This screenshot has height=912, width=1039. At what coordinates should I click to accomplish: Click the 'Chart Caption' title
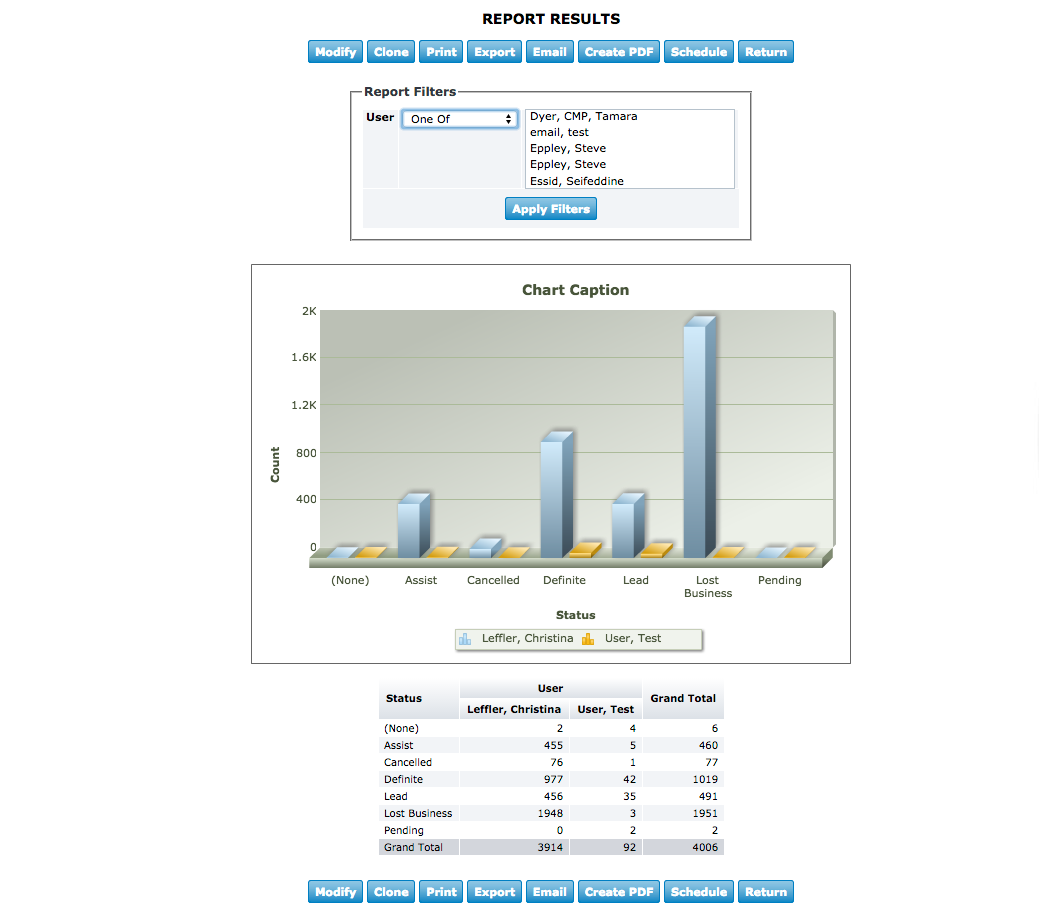575,290
